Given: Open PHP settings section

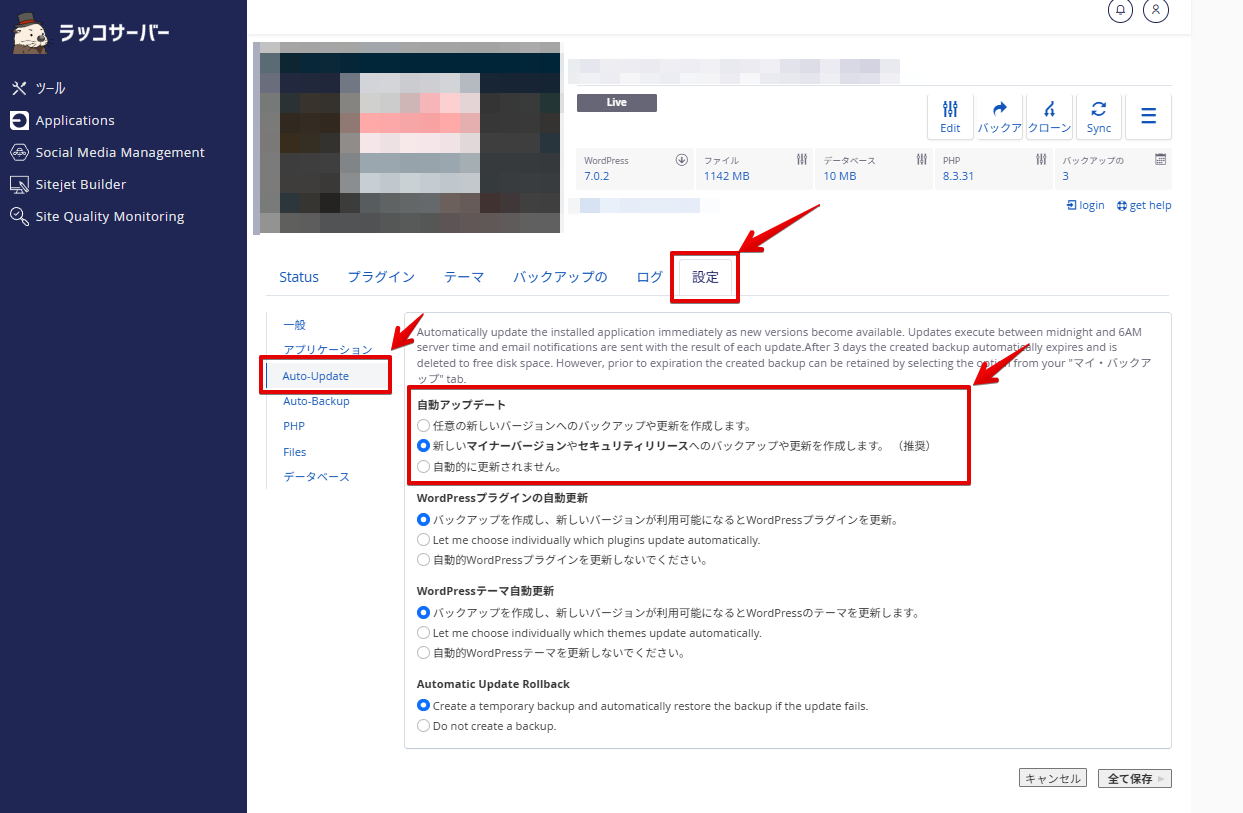Looking at the screenshot, I should coord(294,426).
